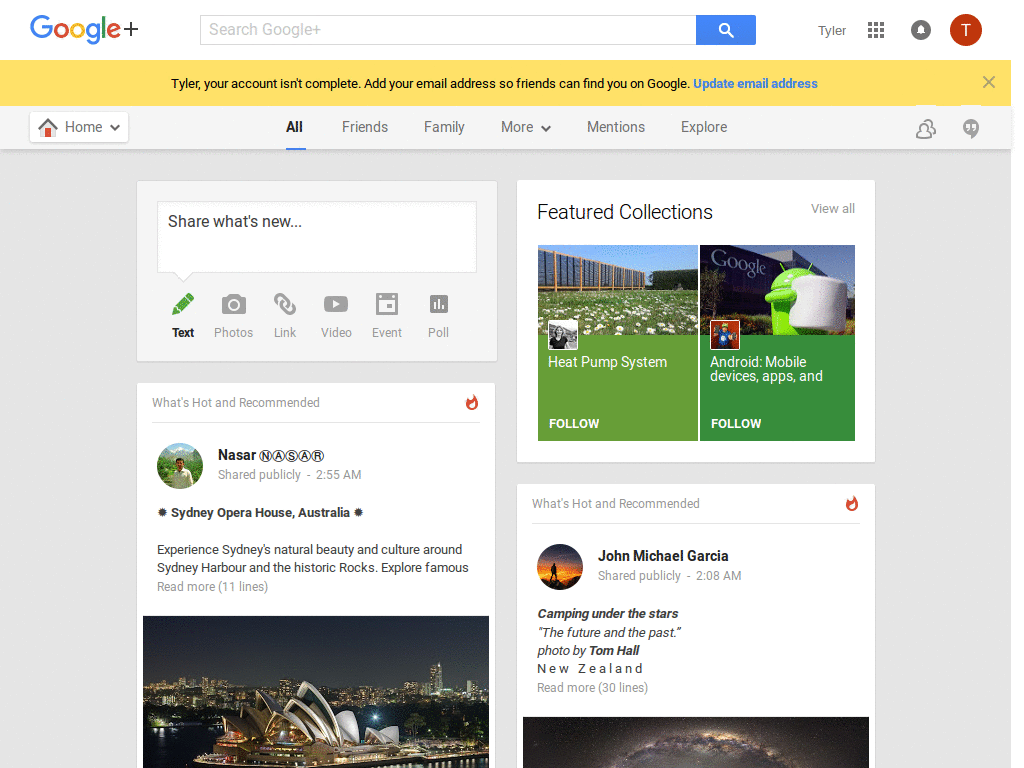This screenshot has height=768, width=1024.
Task: Switch to the All tab
Action: coord(295,127)
